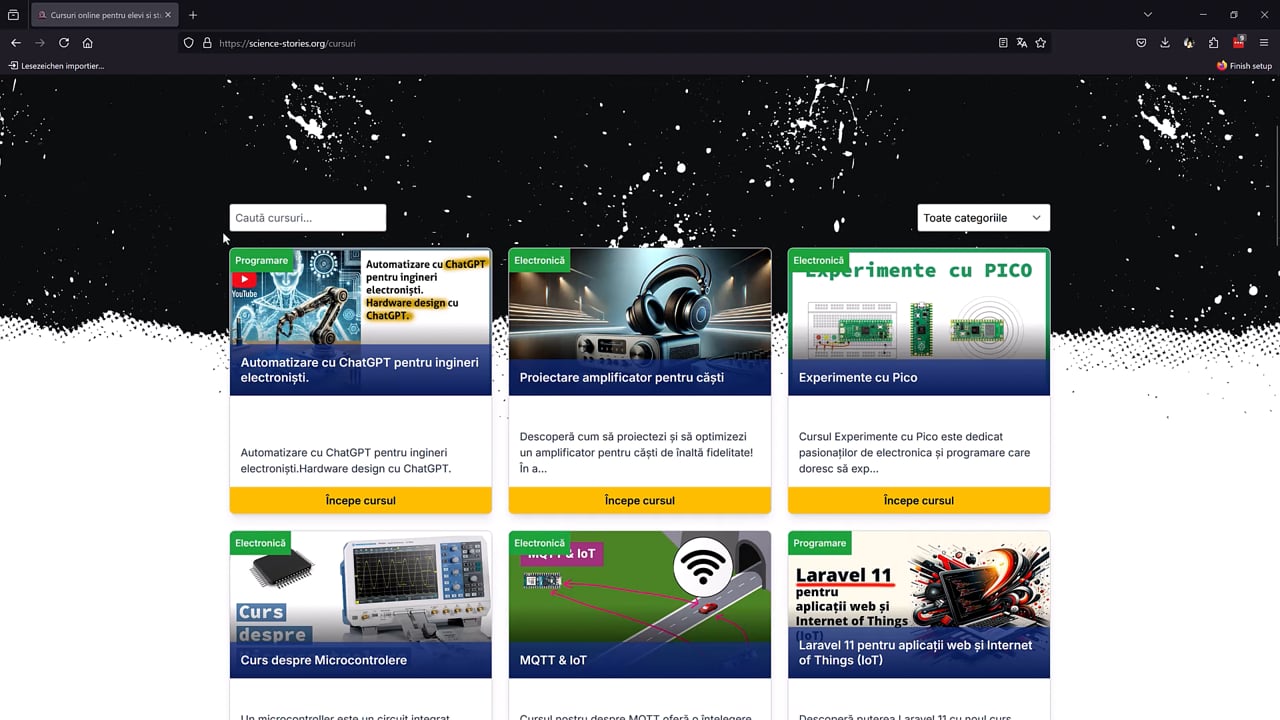1280x720 pixels.
Task: View site security lock information
Action: click(x=207, y=43)
